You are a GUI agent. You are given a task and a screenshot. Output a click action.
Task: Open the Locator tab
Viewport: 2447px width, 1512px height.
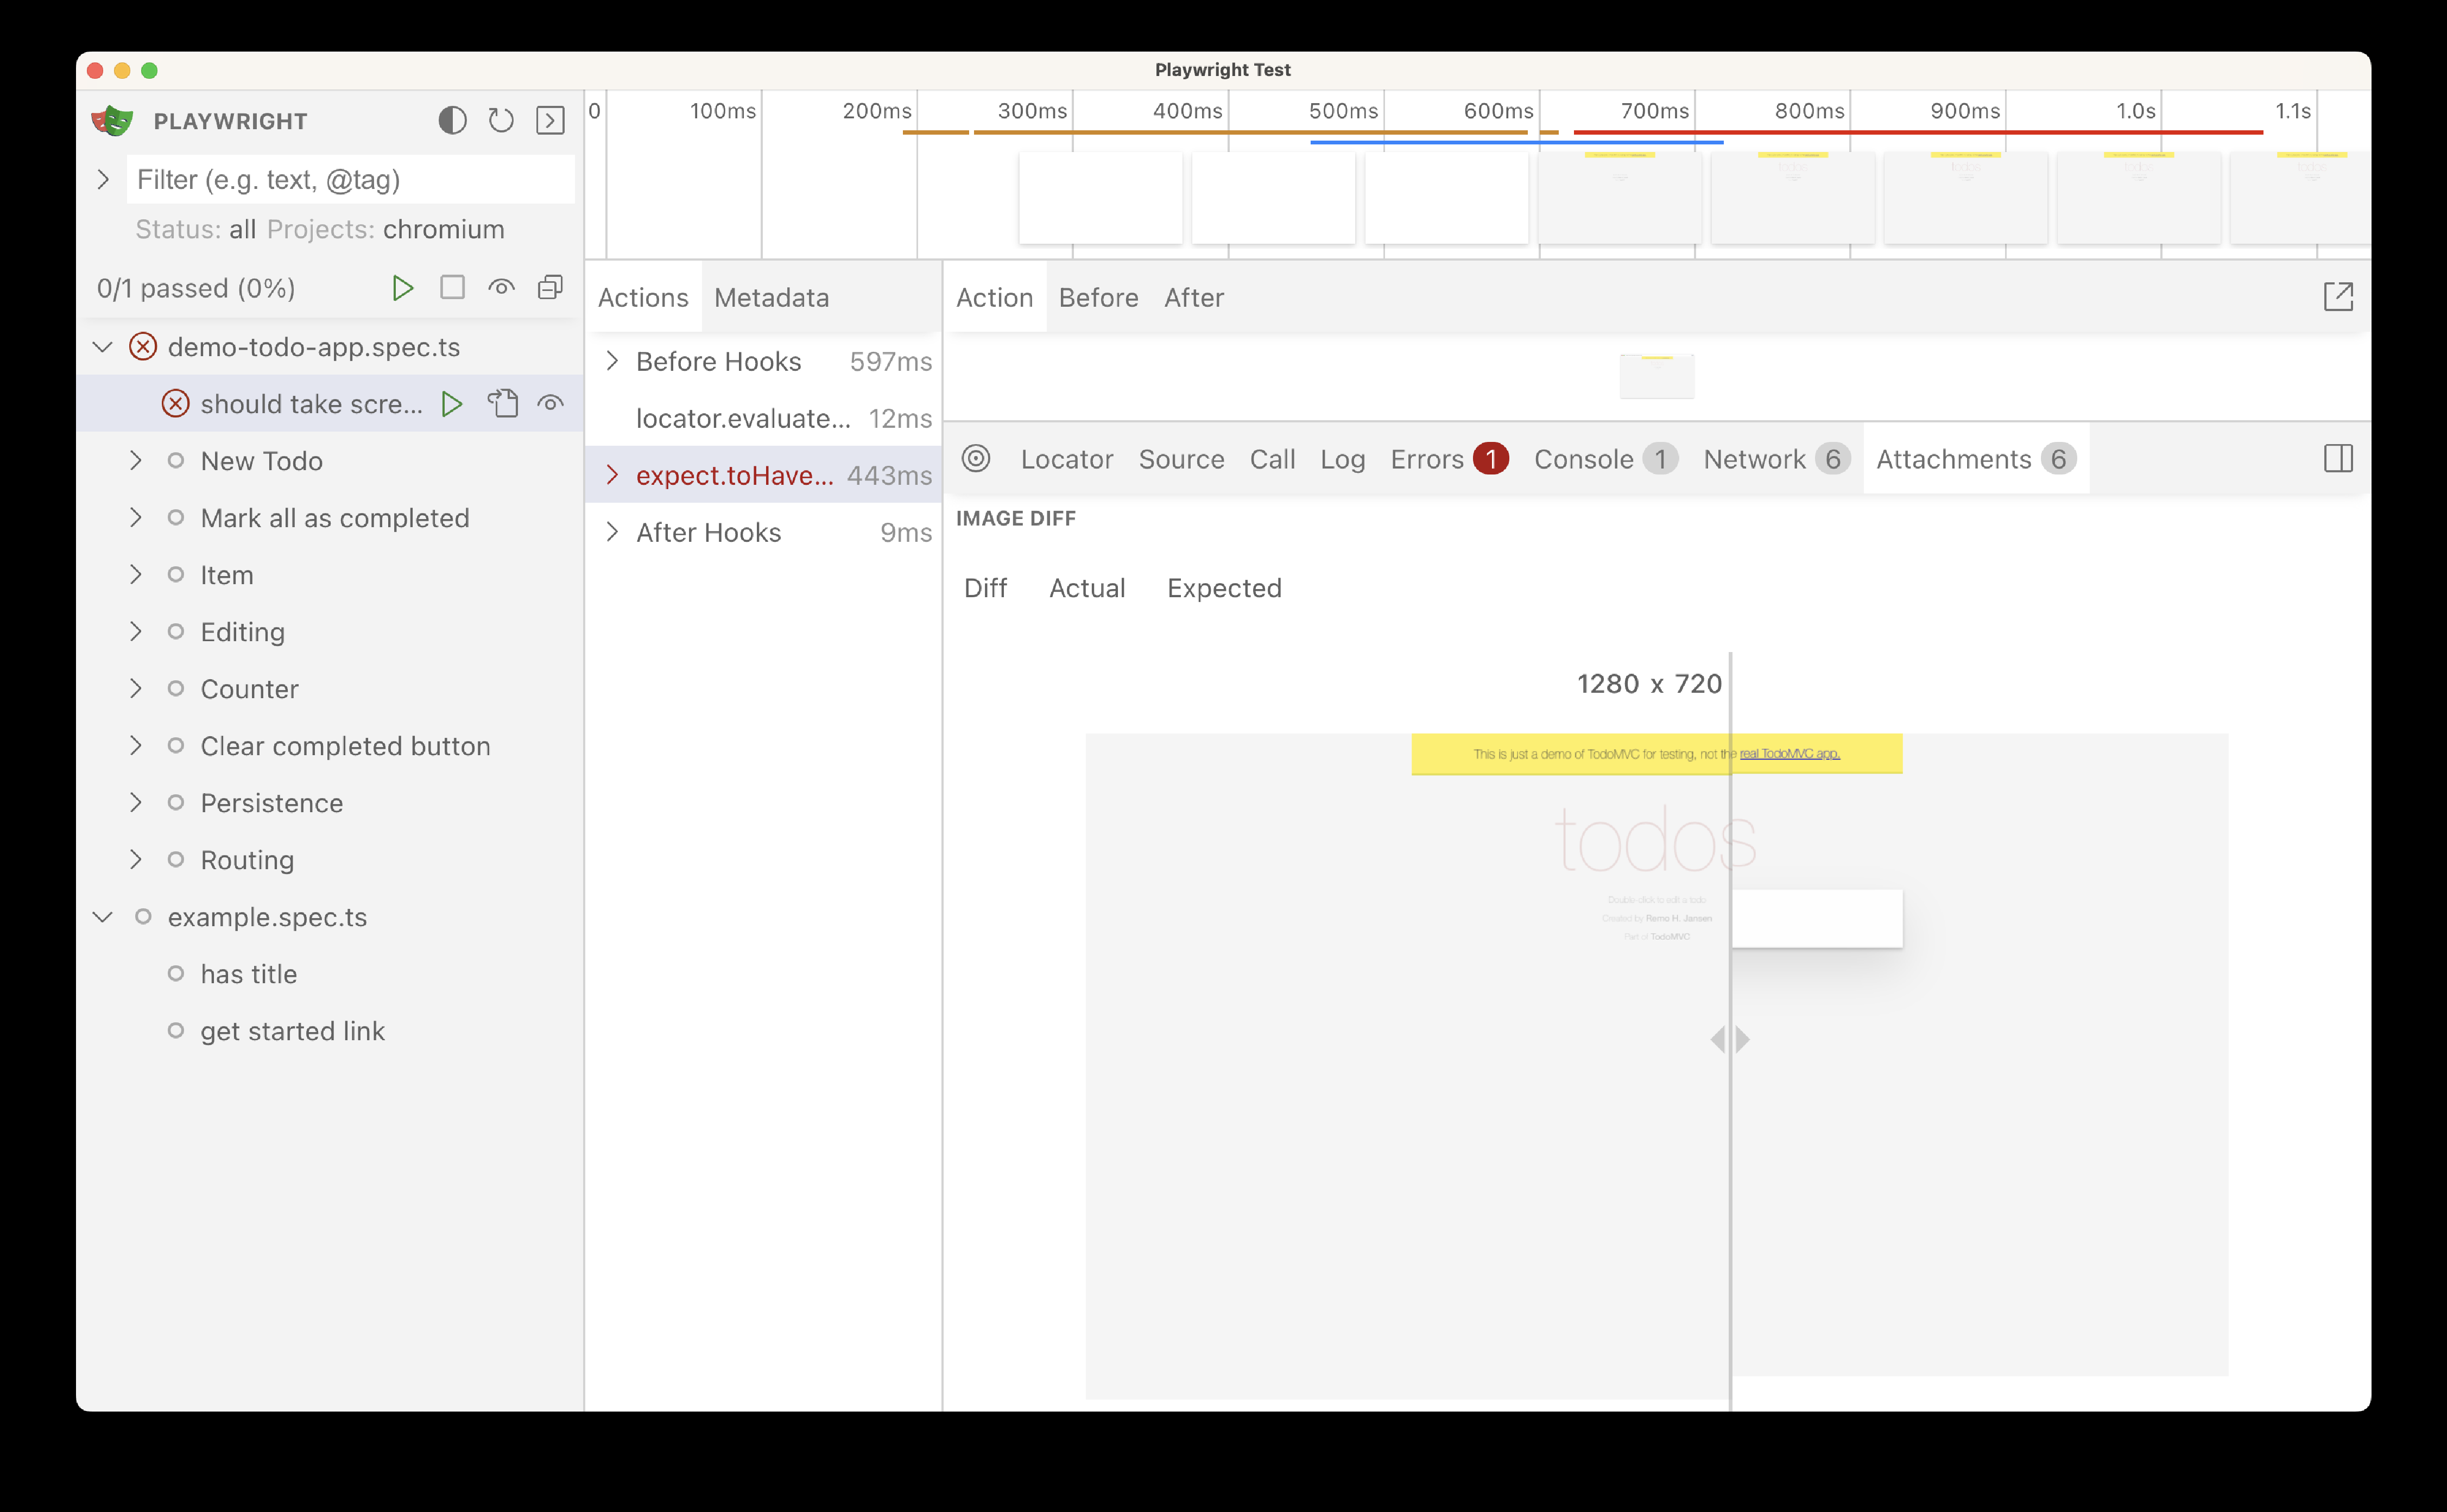click(x=1066, y=459)
